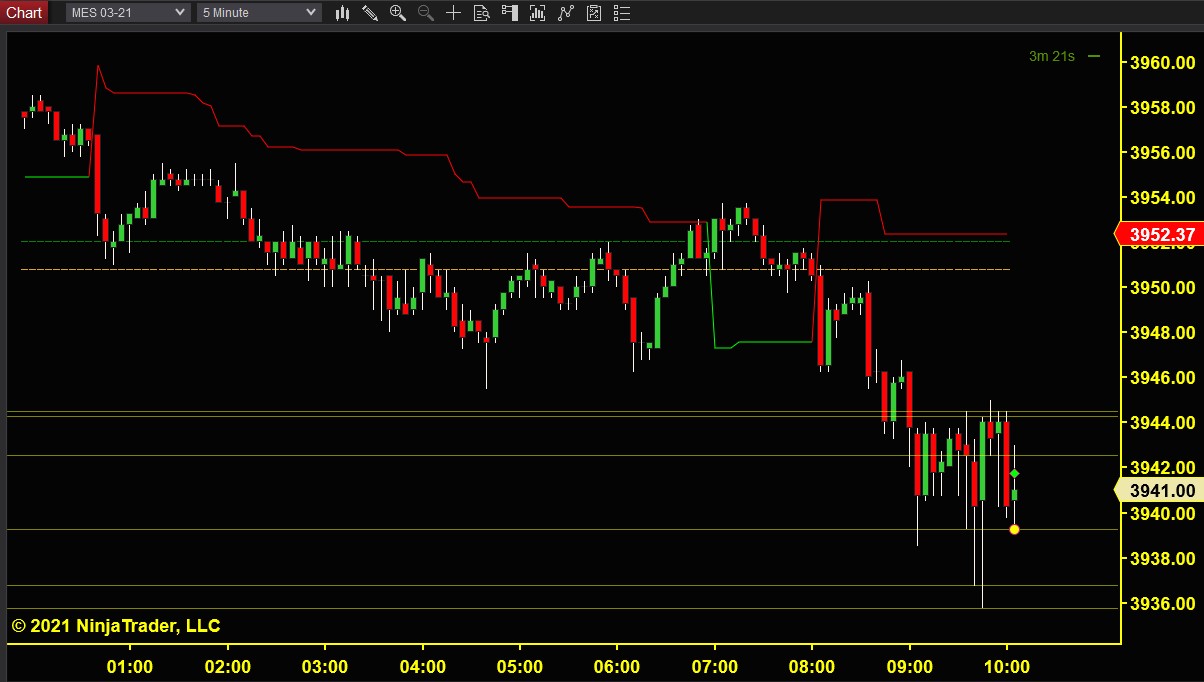Click the 3950.00 price axis label
1204x682 pixels.
1162,288
